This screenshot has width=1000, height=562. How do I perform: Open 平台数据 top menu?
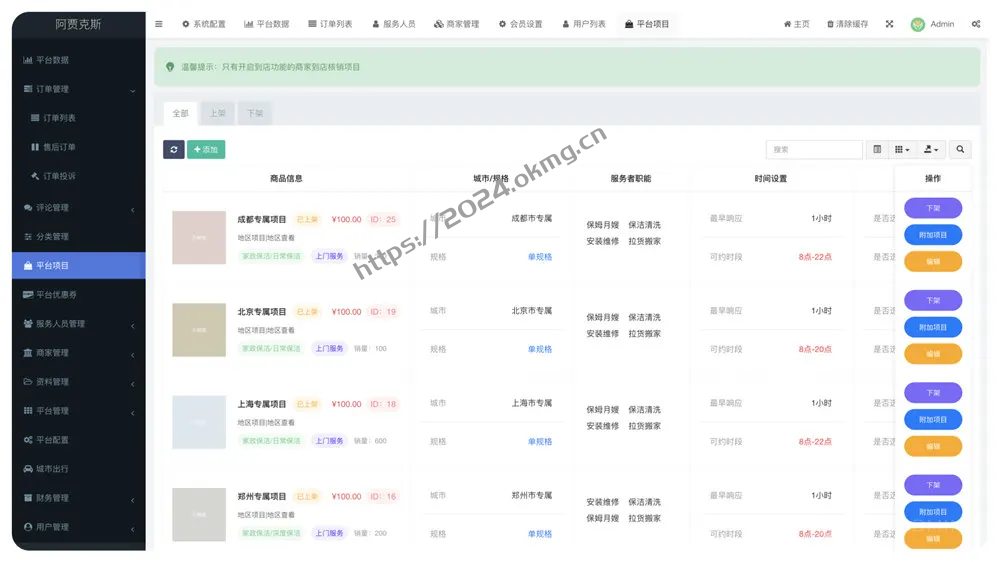[x=267, y=24]
